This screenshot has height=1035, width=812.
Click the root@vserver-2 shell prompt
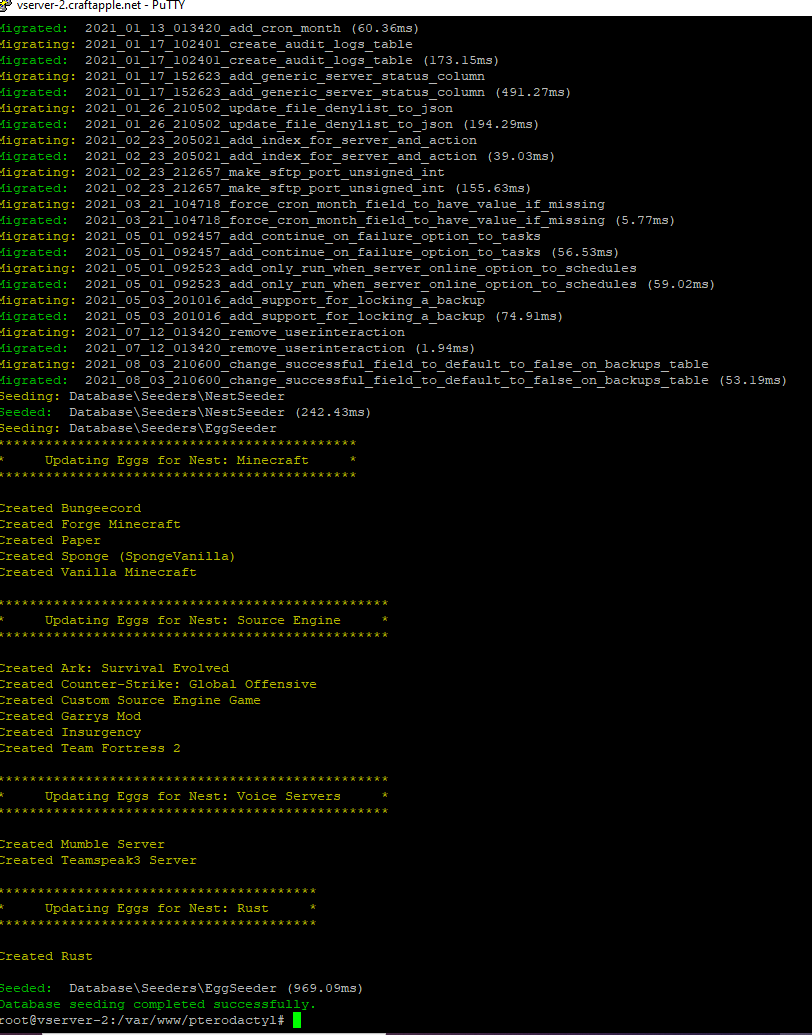(x=142, y=1020)
